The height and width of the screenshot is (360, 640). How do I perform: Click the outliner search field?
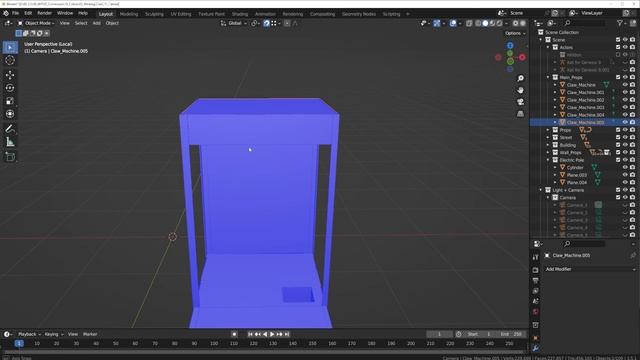584,23
